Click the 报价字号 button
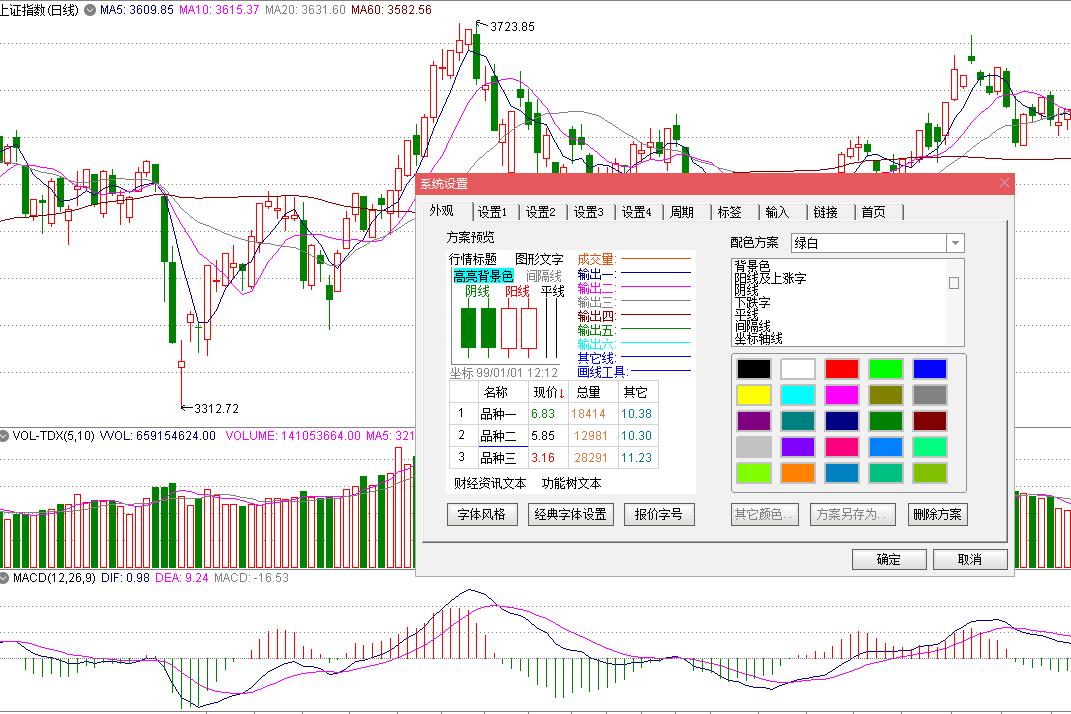The height and width of the screenshot is (714, 1071). pos(659,515)
